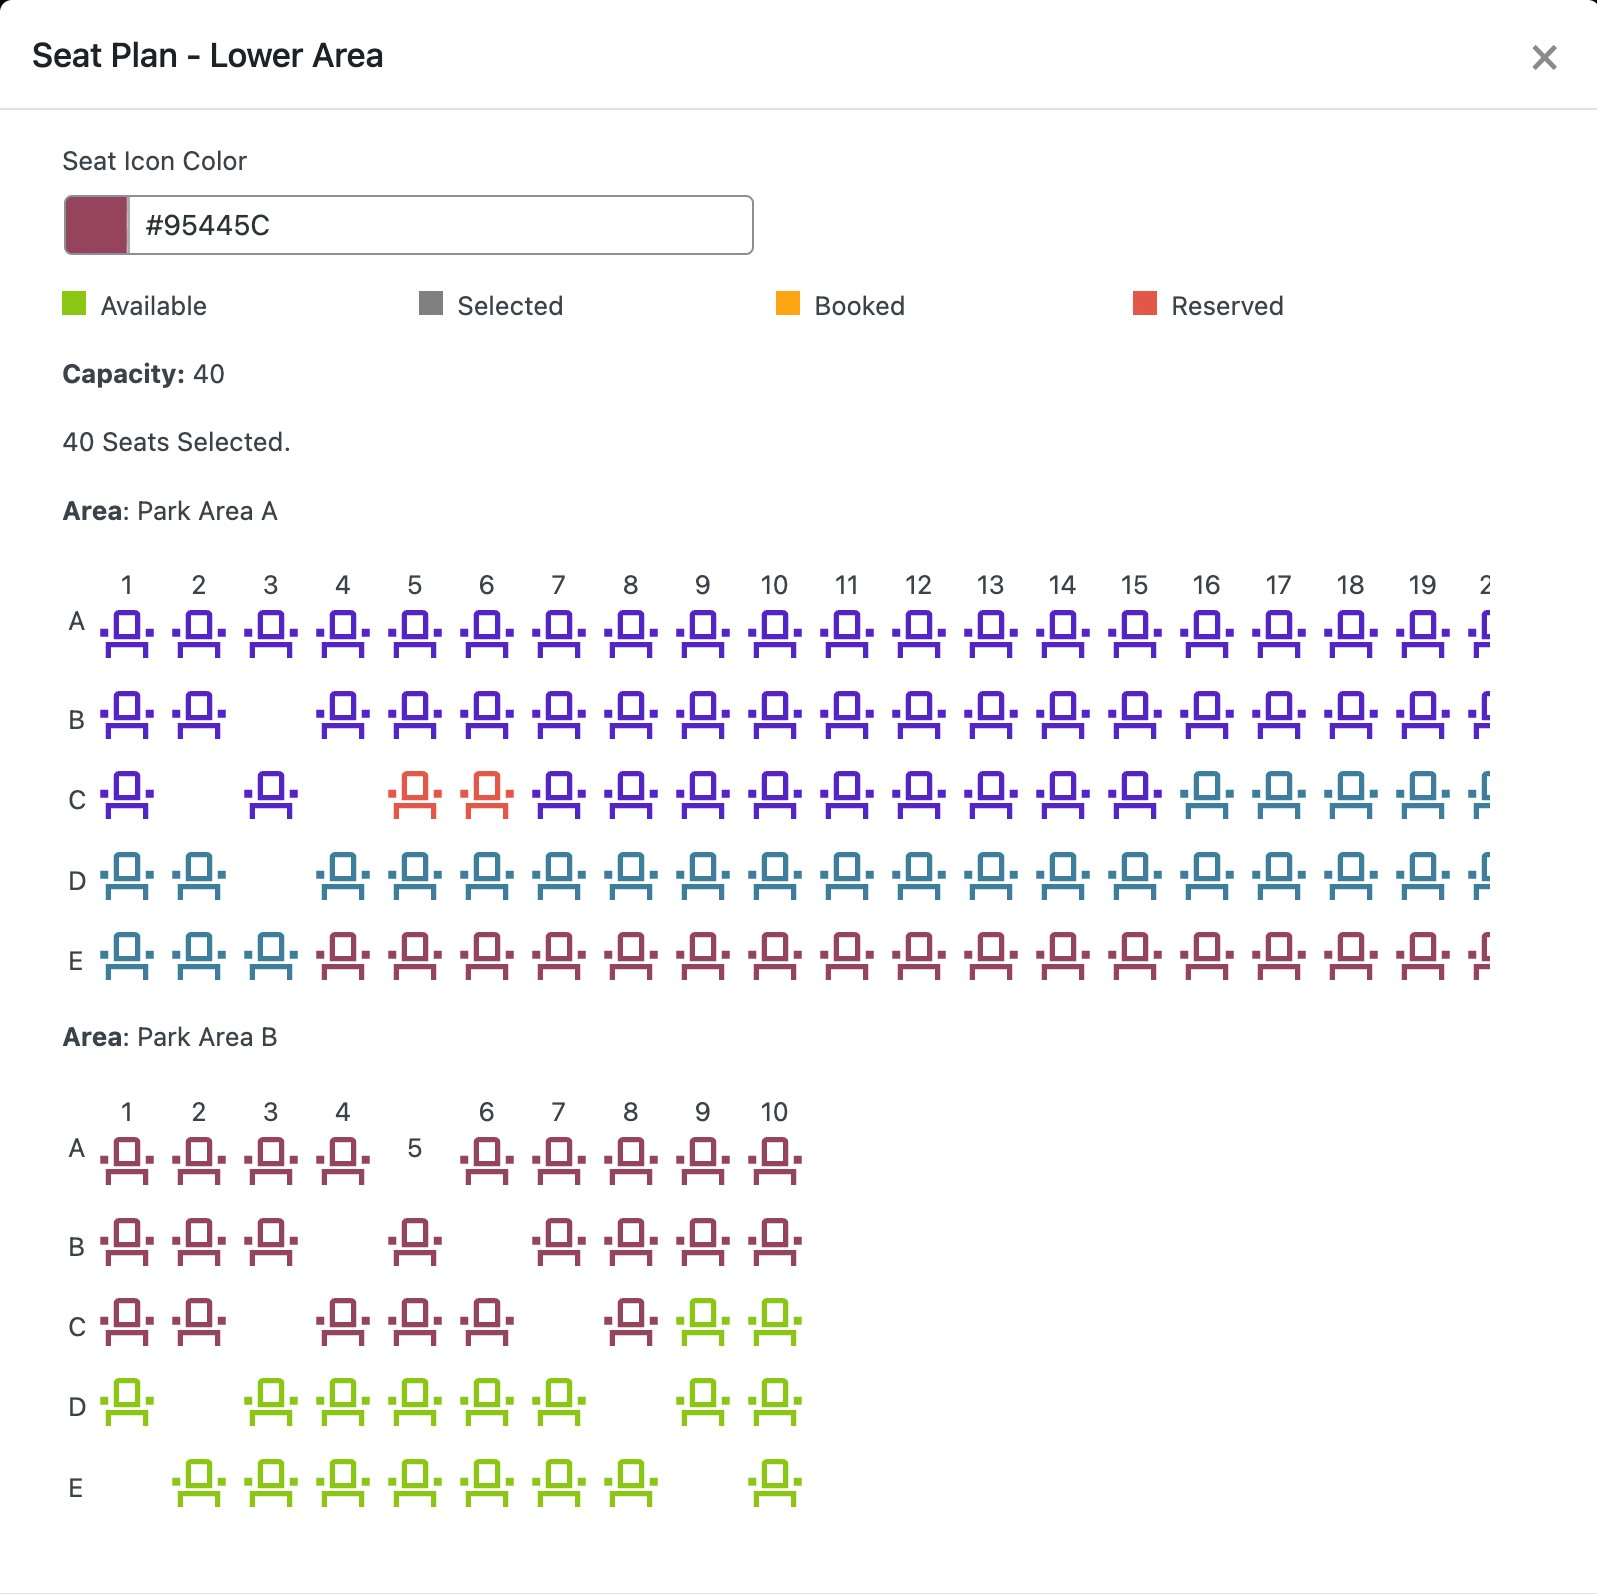Viewport: 1597px width, 1594px height.
Task: Select seat A1 in Park Area B
Action: tap(127, 1160)
